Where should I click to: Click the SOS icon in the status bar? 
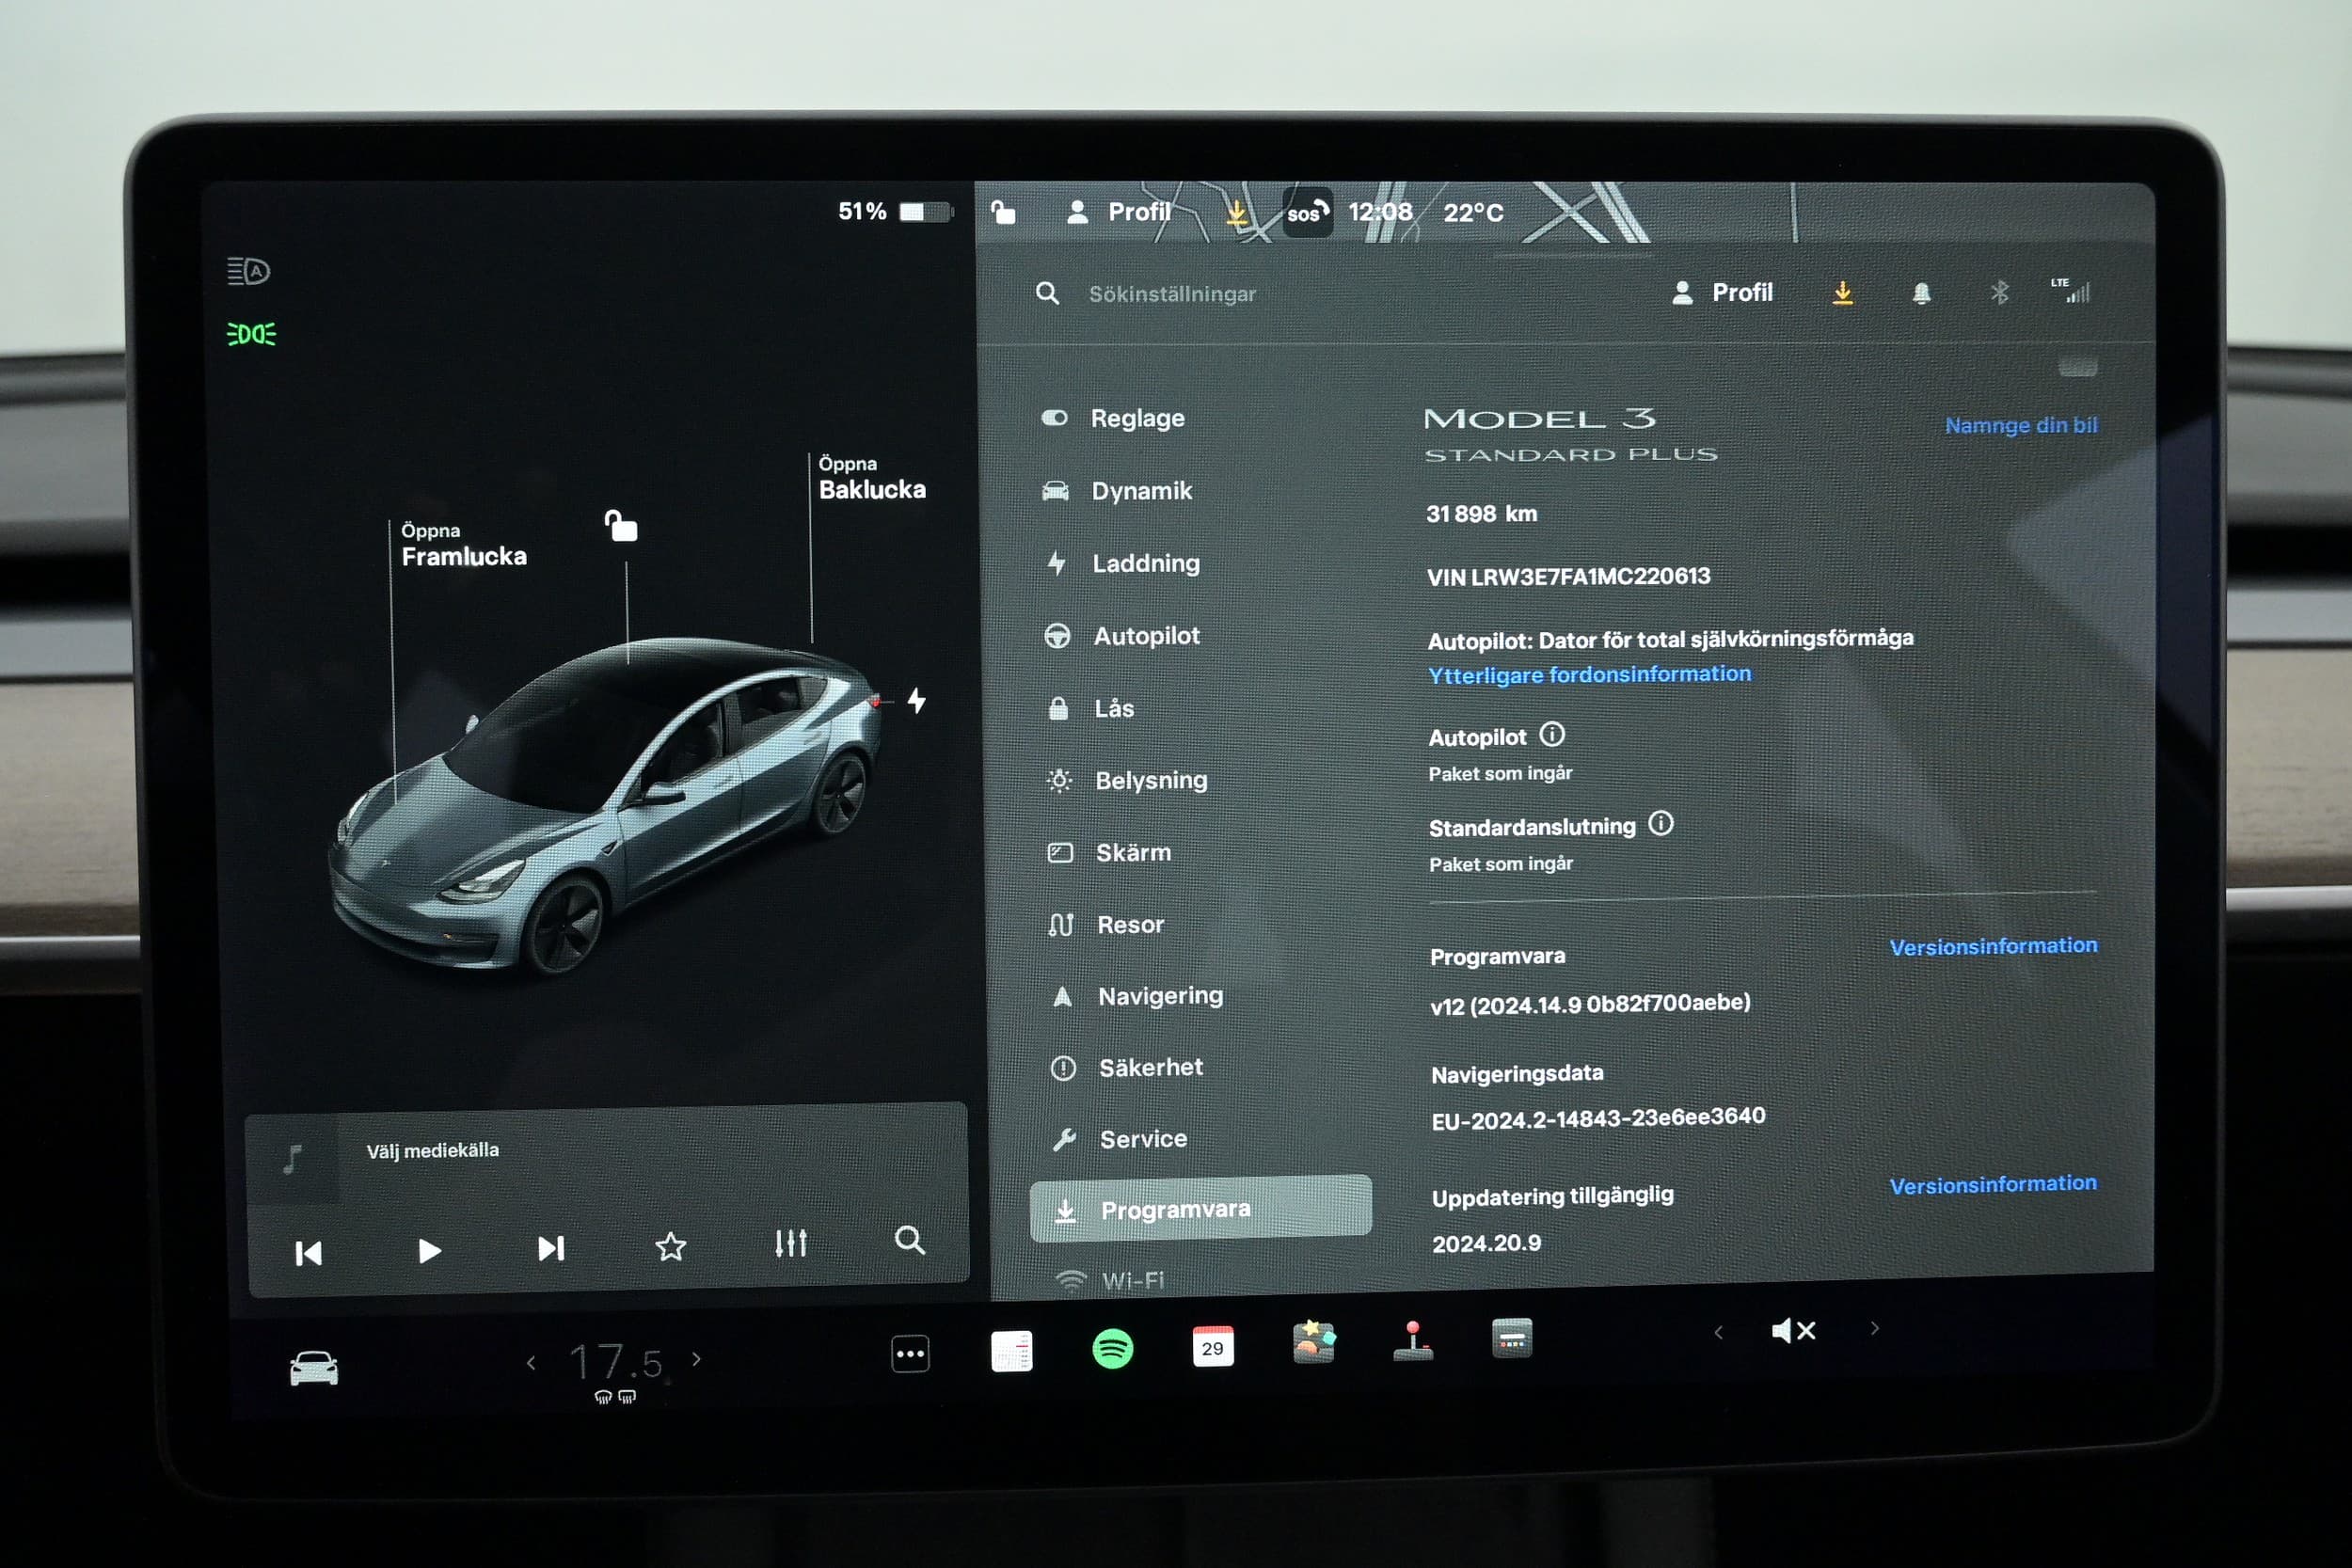pos(1307,212)
